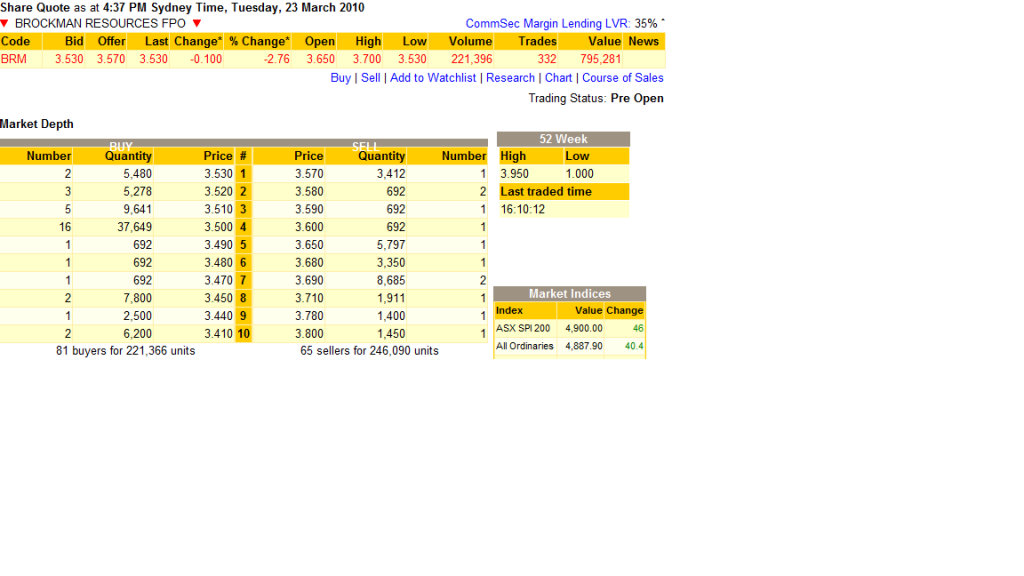The image size is (1024, 576).
Task: Select the Code column header
Action: pos(21,41)
